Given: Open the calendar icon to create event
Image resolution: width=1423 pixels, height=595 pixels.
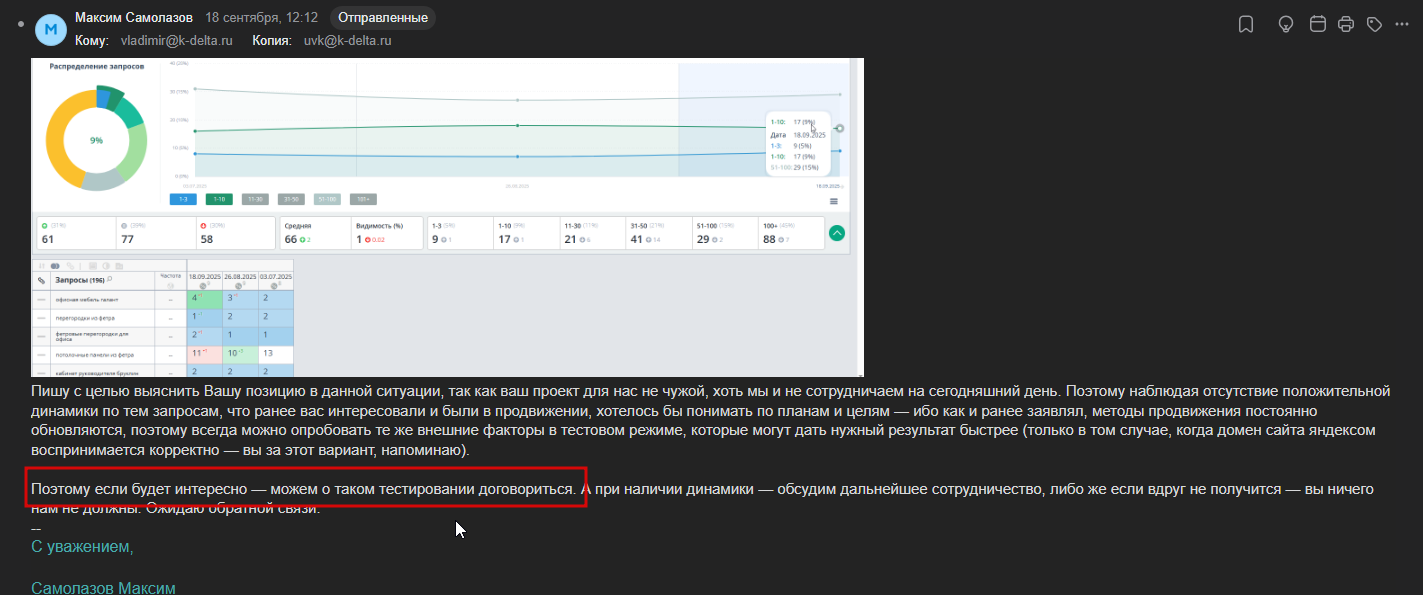Looking at the screenshot, I should tap(1318, 25).
